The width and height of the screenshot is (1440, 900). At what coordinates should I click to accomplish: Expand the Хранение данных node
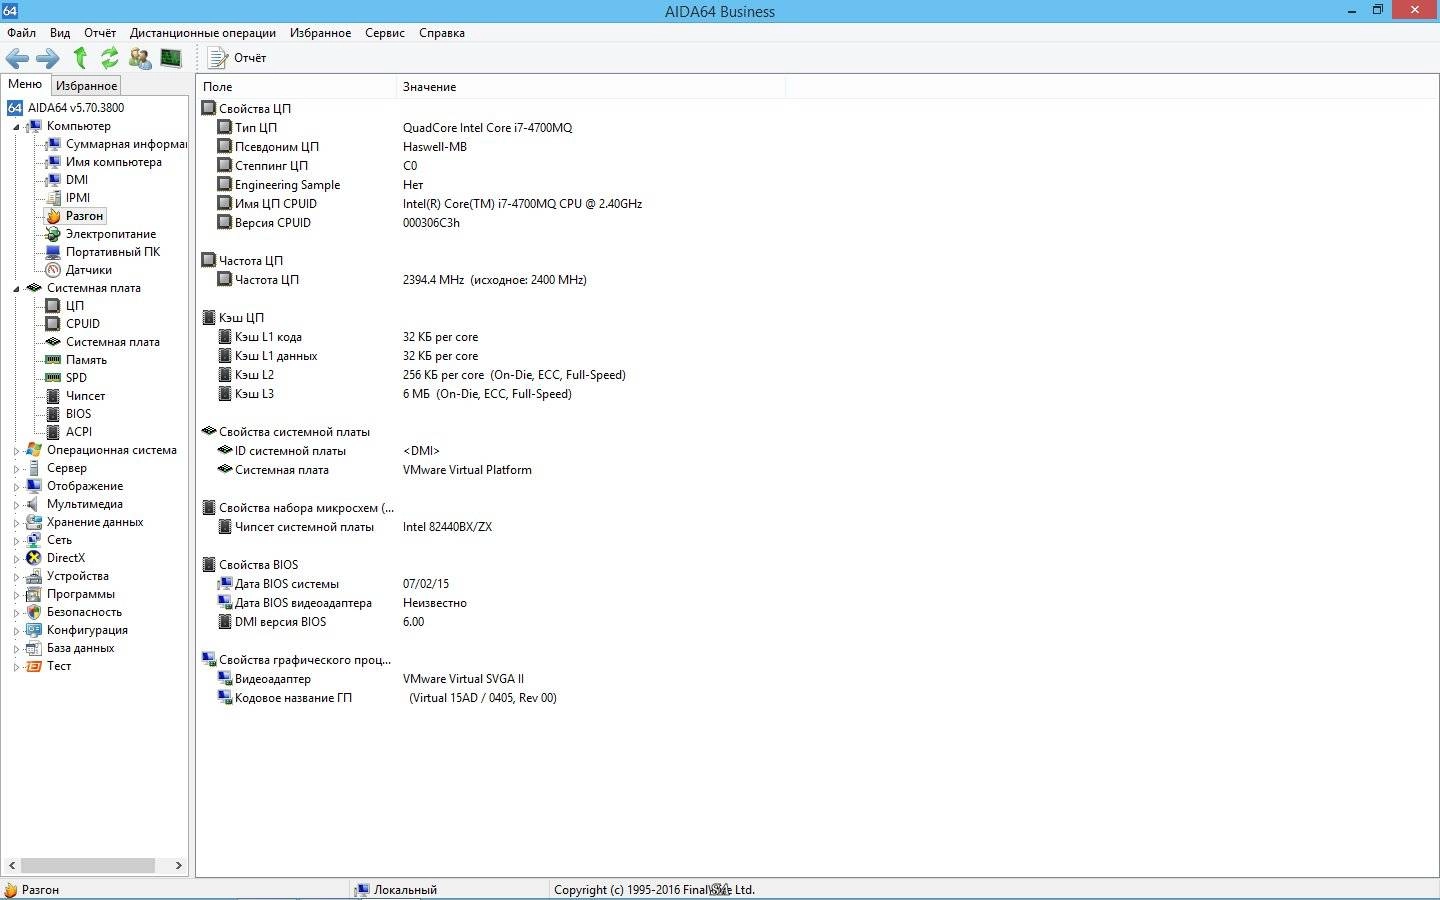16,523
